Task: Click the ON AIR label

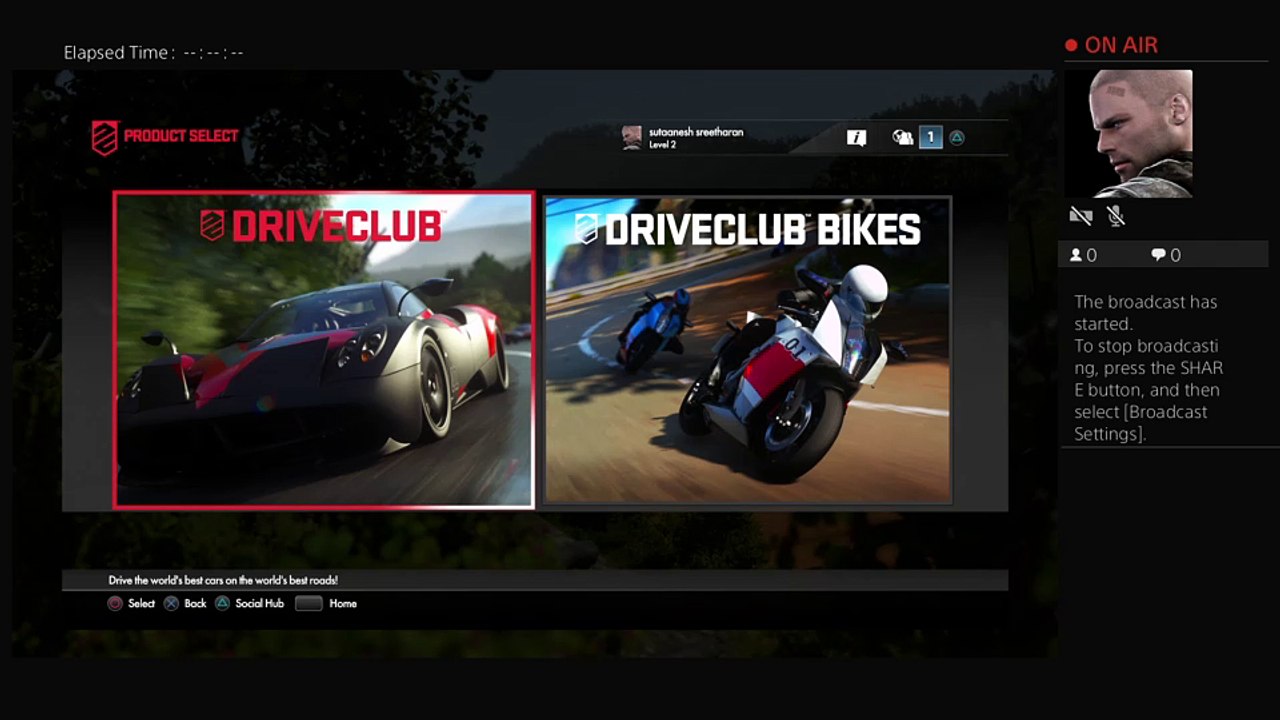Action: 1121,45
